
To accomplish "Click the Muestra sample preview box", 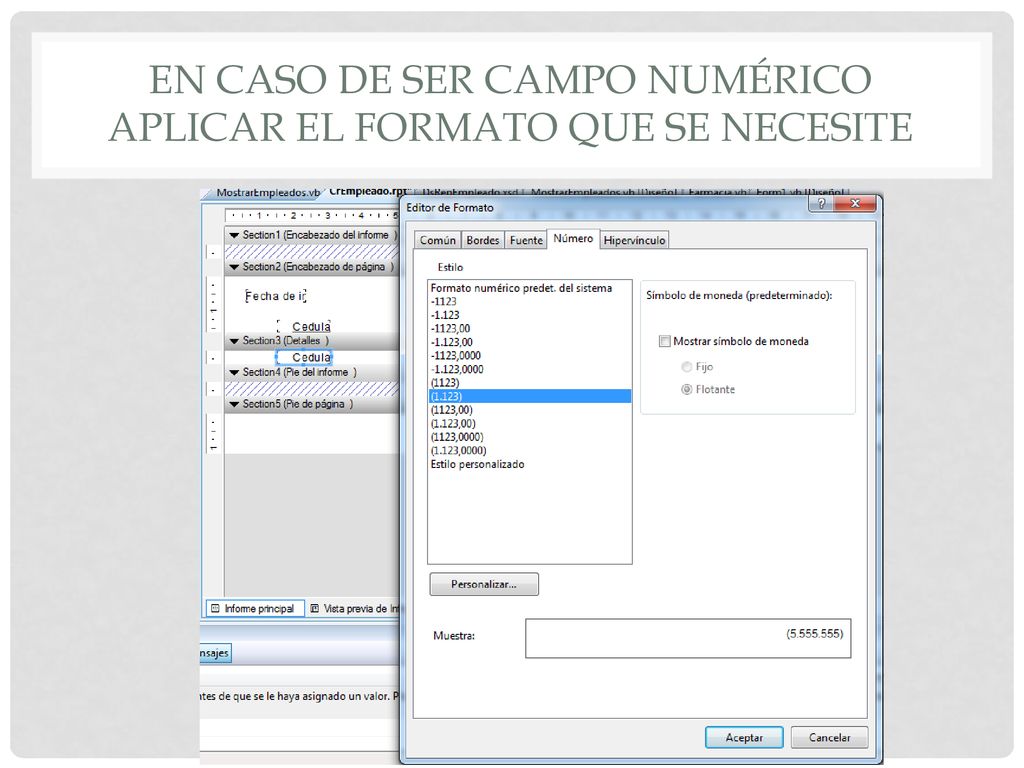I will click(688, 638).
